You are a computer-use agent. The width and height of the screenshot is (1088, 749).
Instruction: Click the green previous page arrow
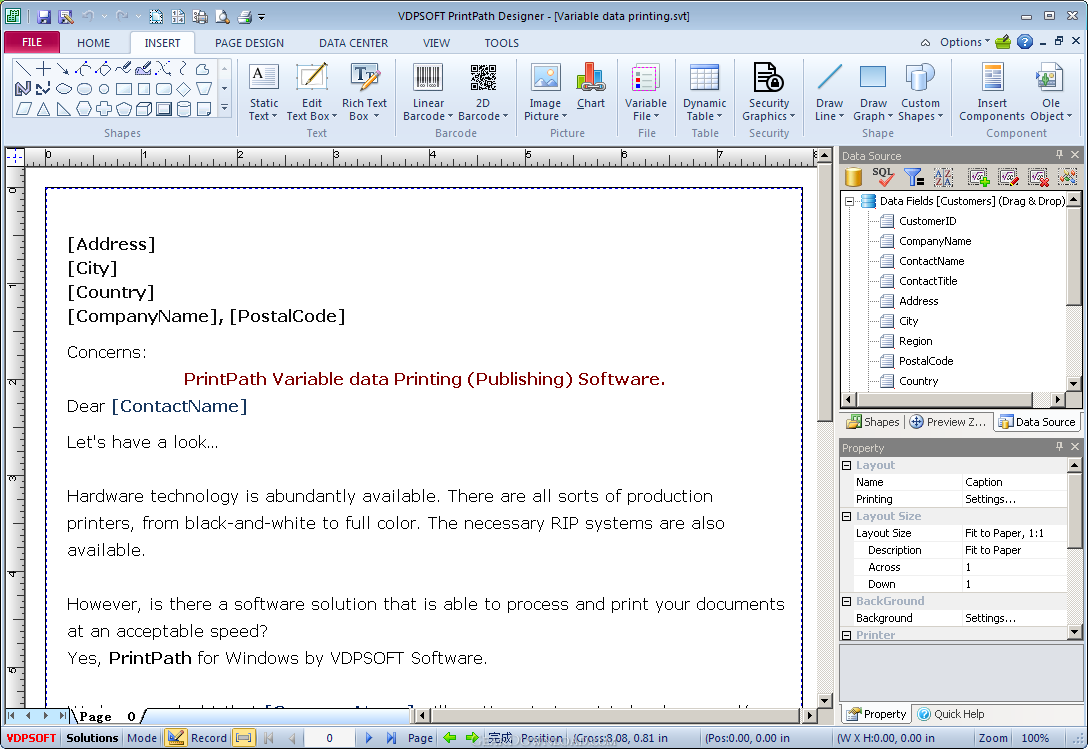tap(450, 738)
